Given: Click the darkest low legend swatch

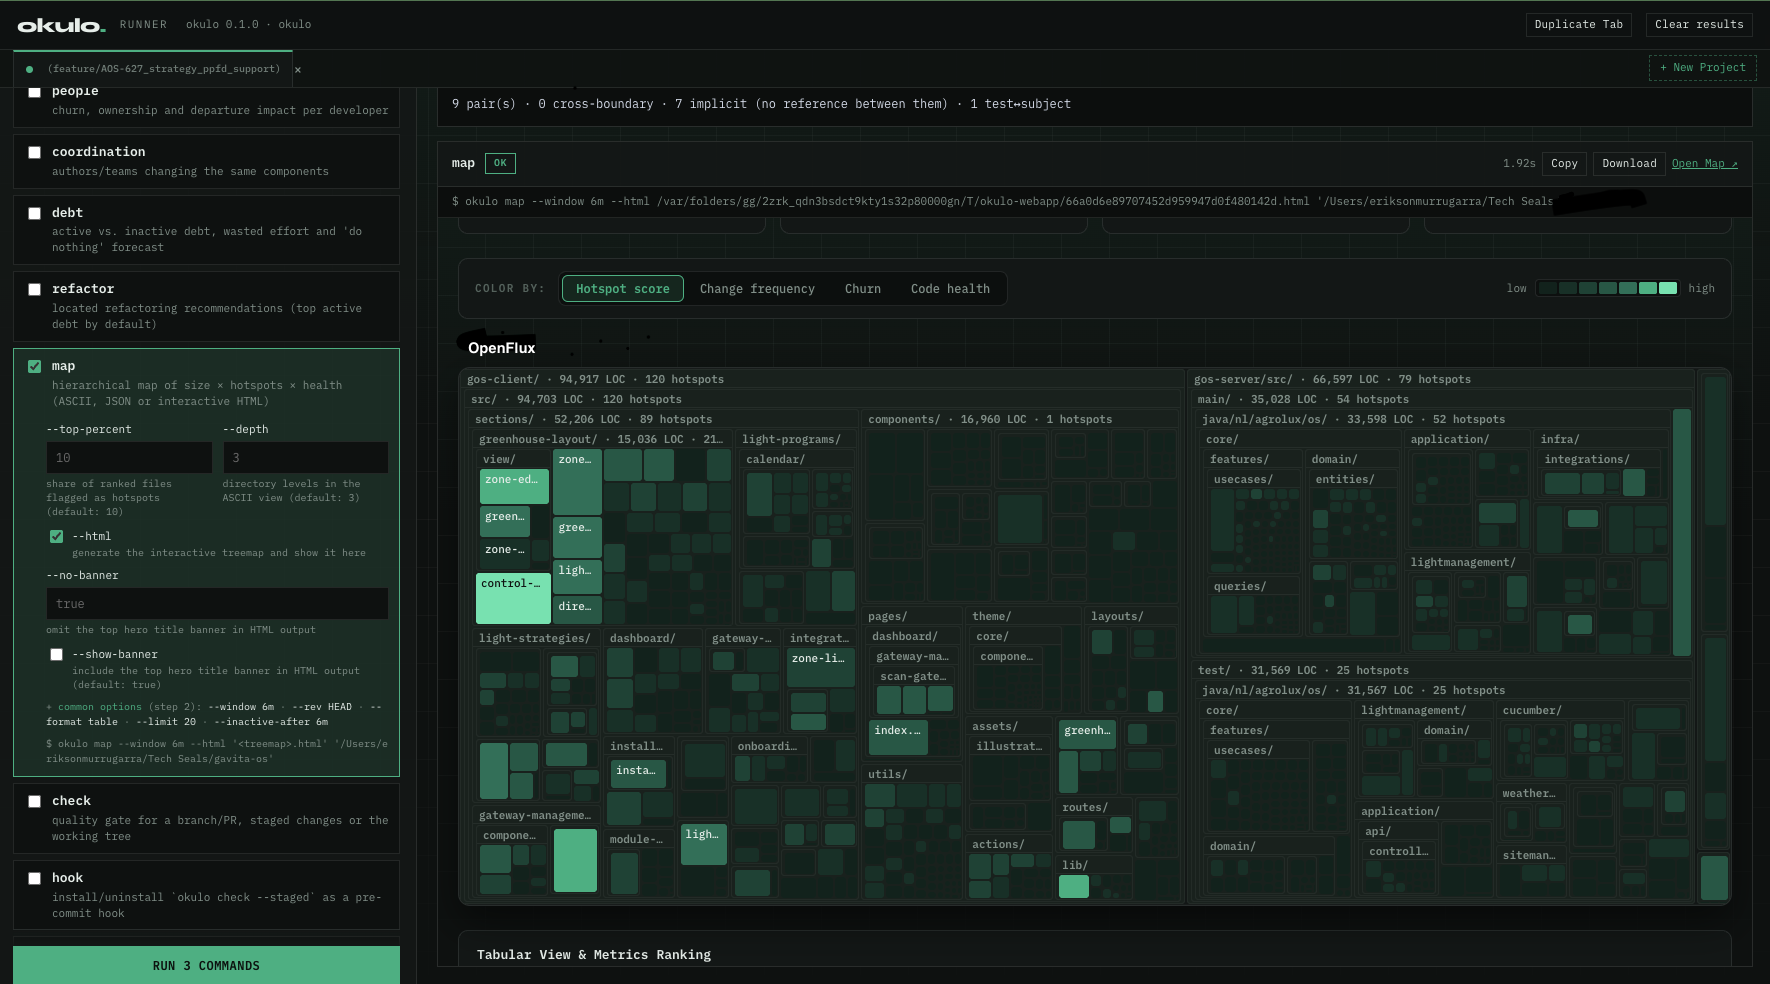Looking at the screenshot, I should (x=1548, y=288).
